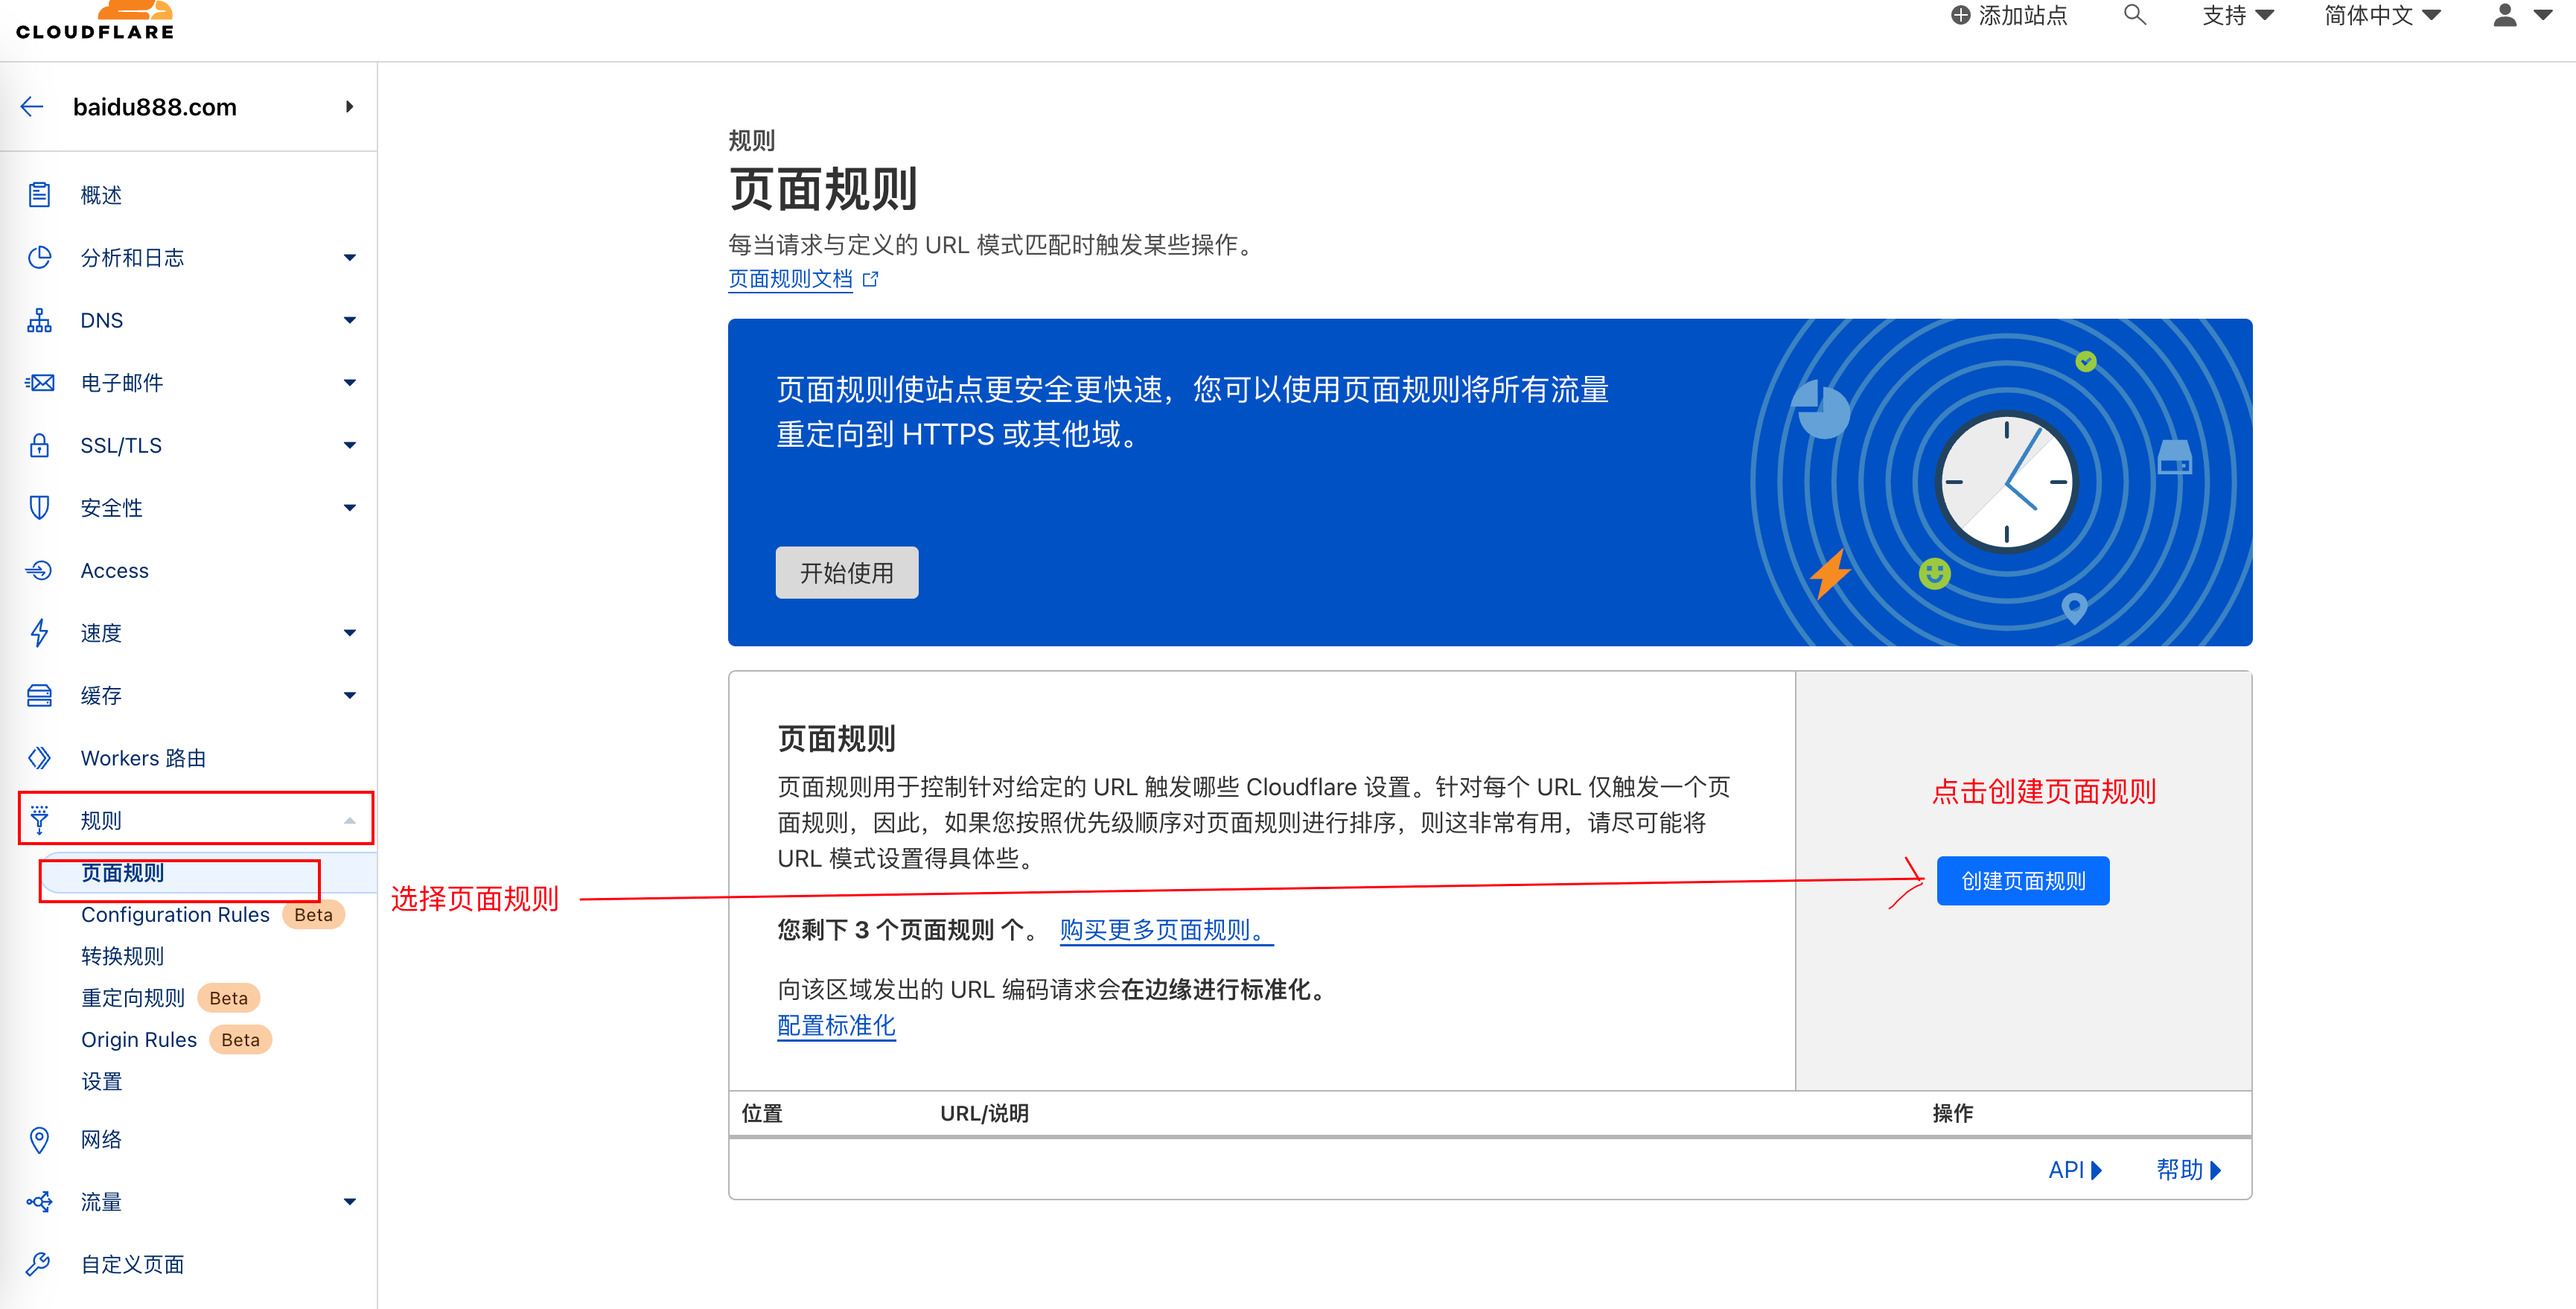The height and width of the screenshot is (1309, 2576).
Task: Expand the DNS menu chevron
Action: [x=349, y=320]
